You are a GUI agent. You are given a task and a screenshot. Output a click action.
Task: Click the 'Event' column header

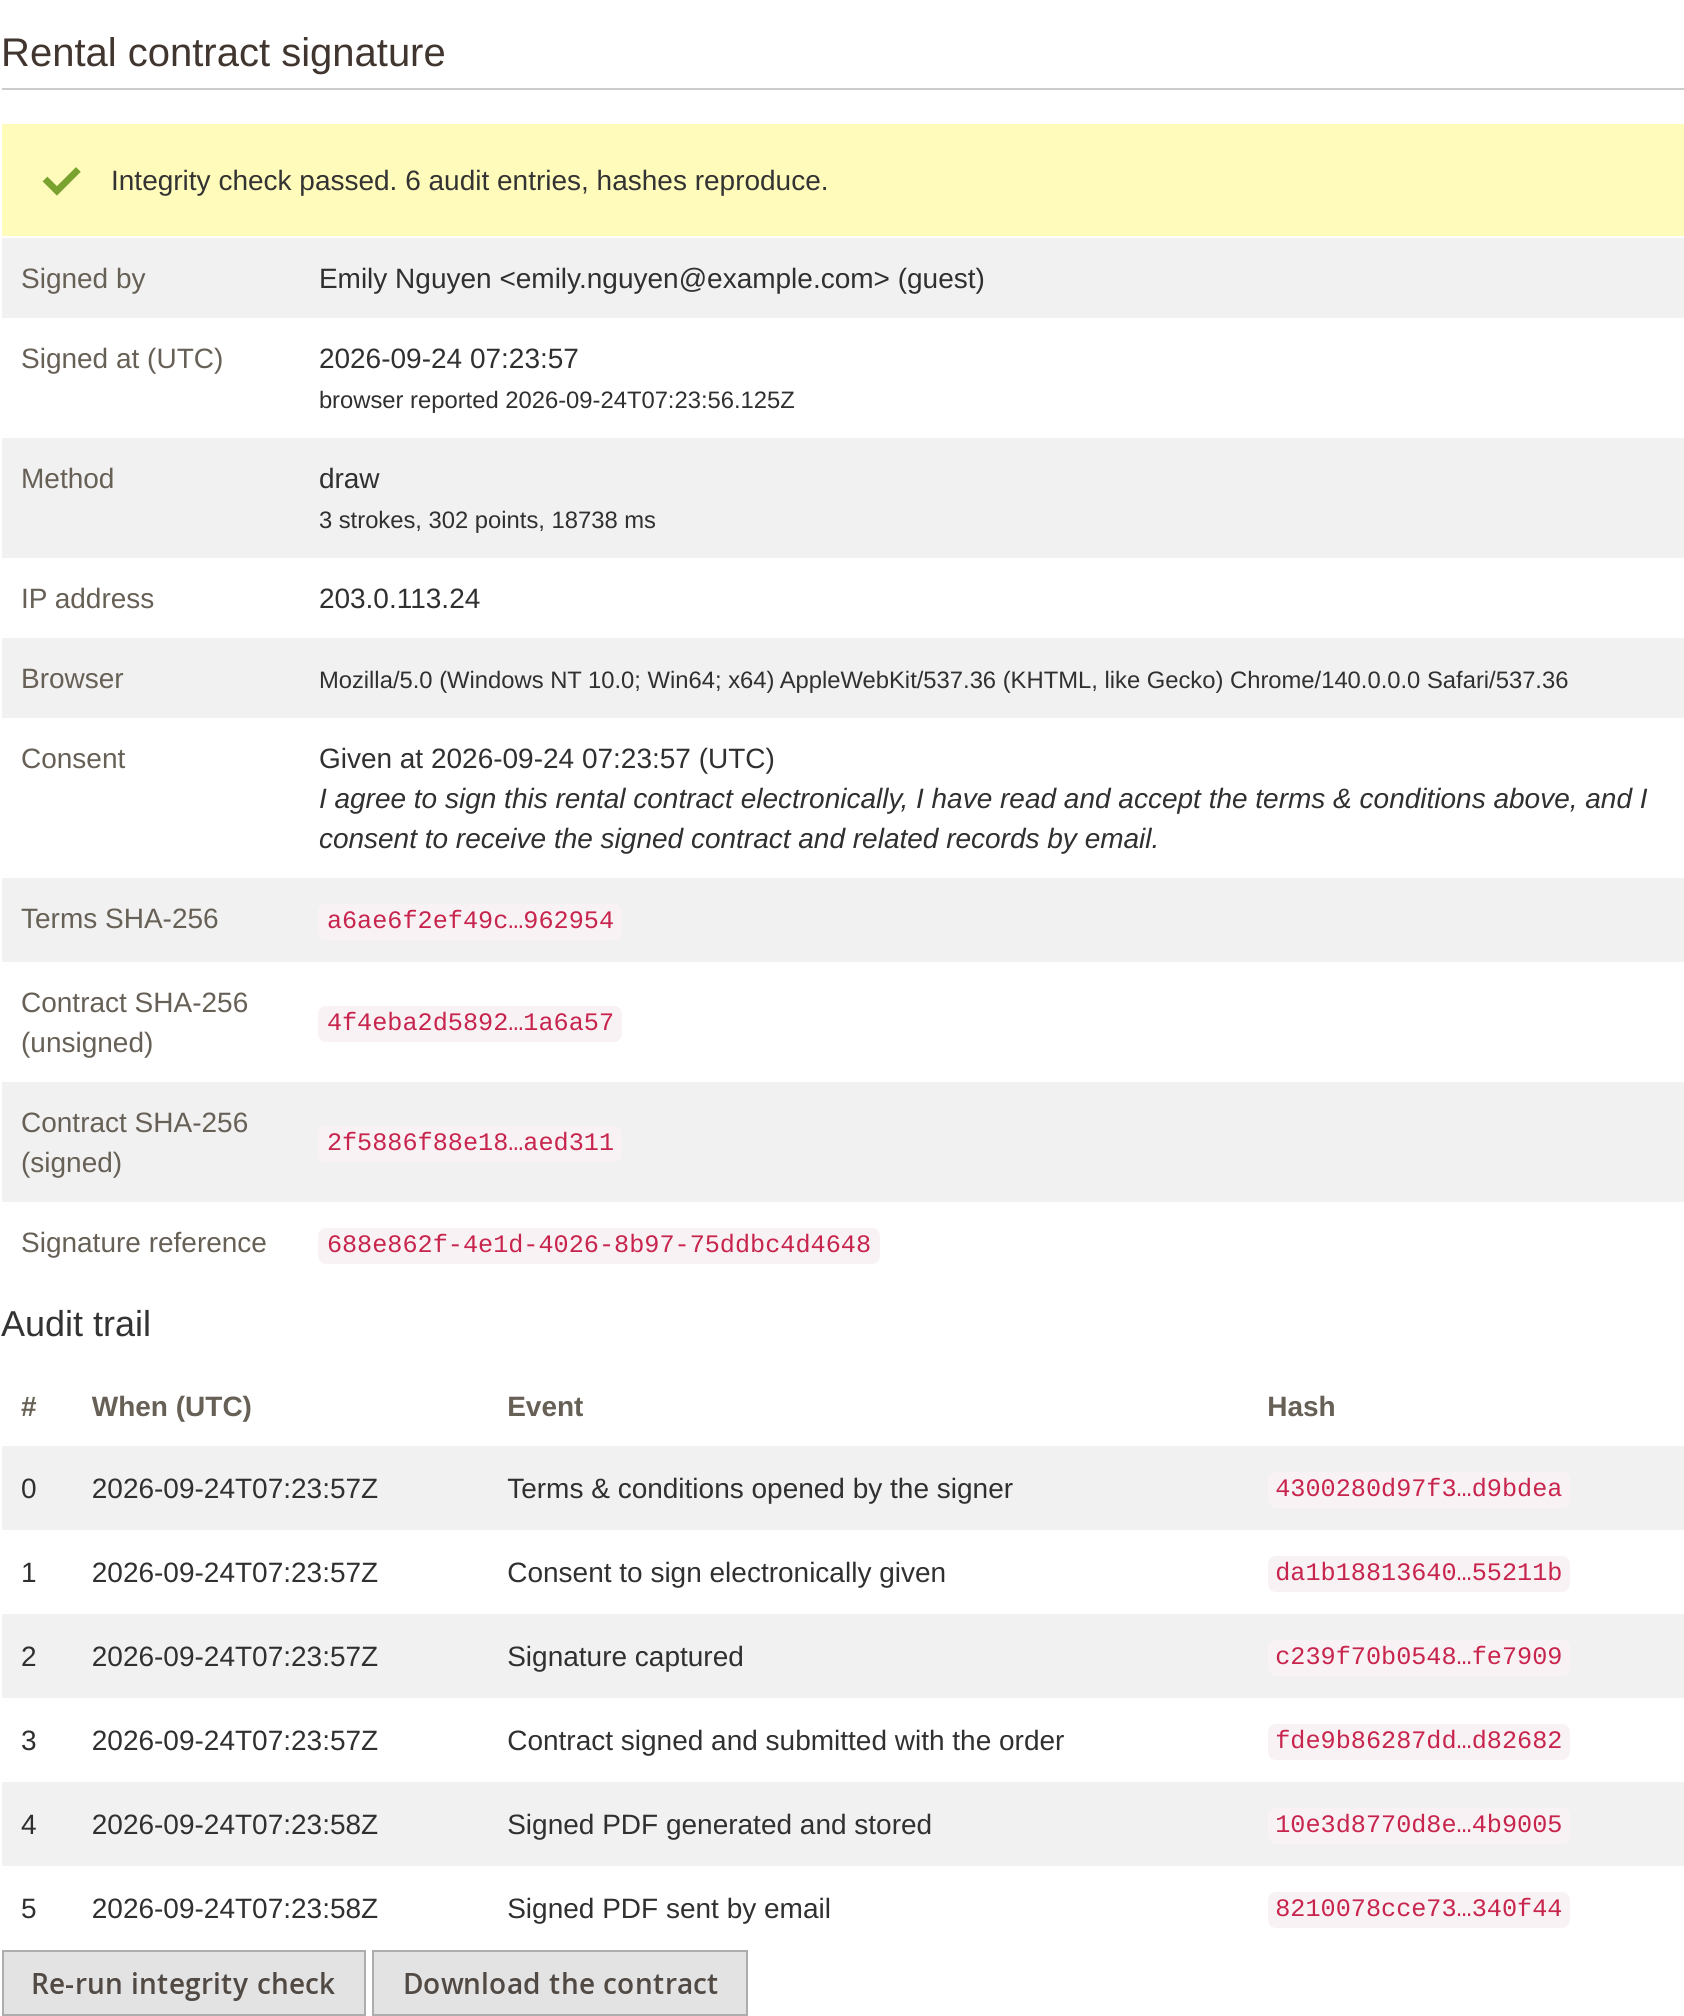click(545, 1407)
